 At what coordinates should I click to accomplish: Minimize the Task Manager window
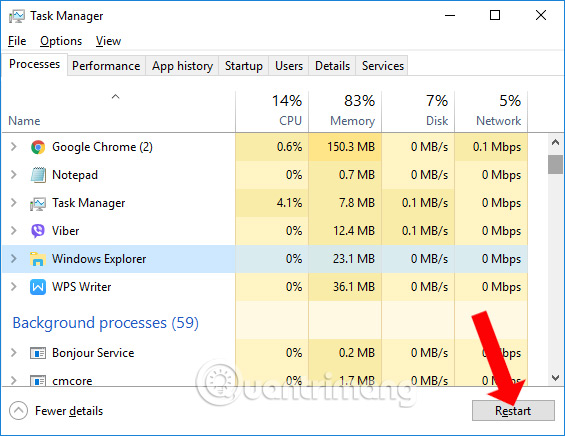(450, 15)
